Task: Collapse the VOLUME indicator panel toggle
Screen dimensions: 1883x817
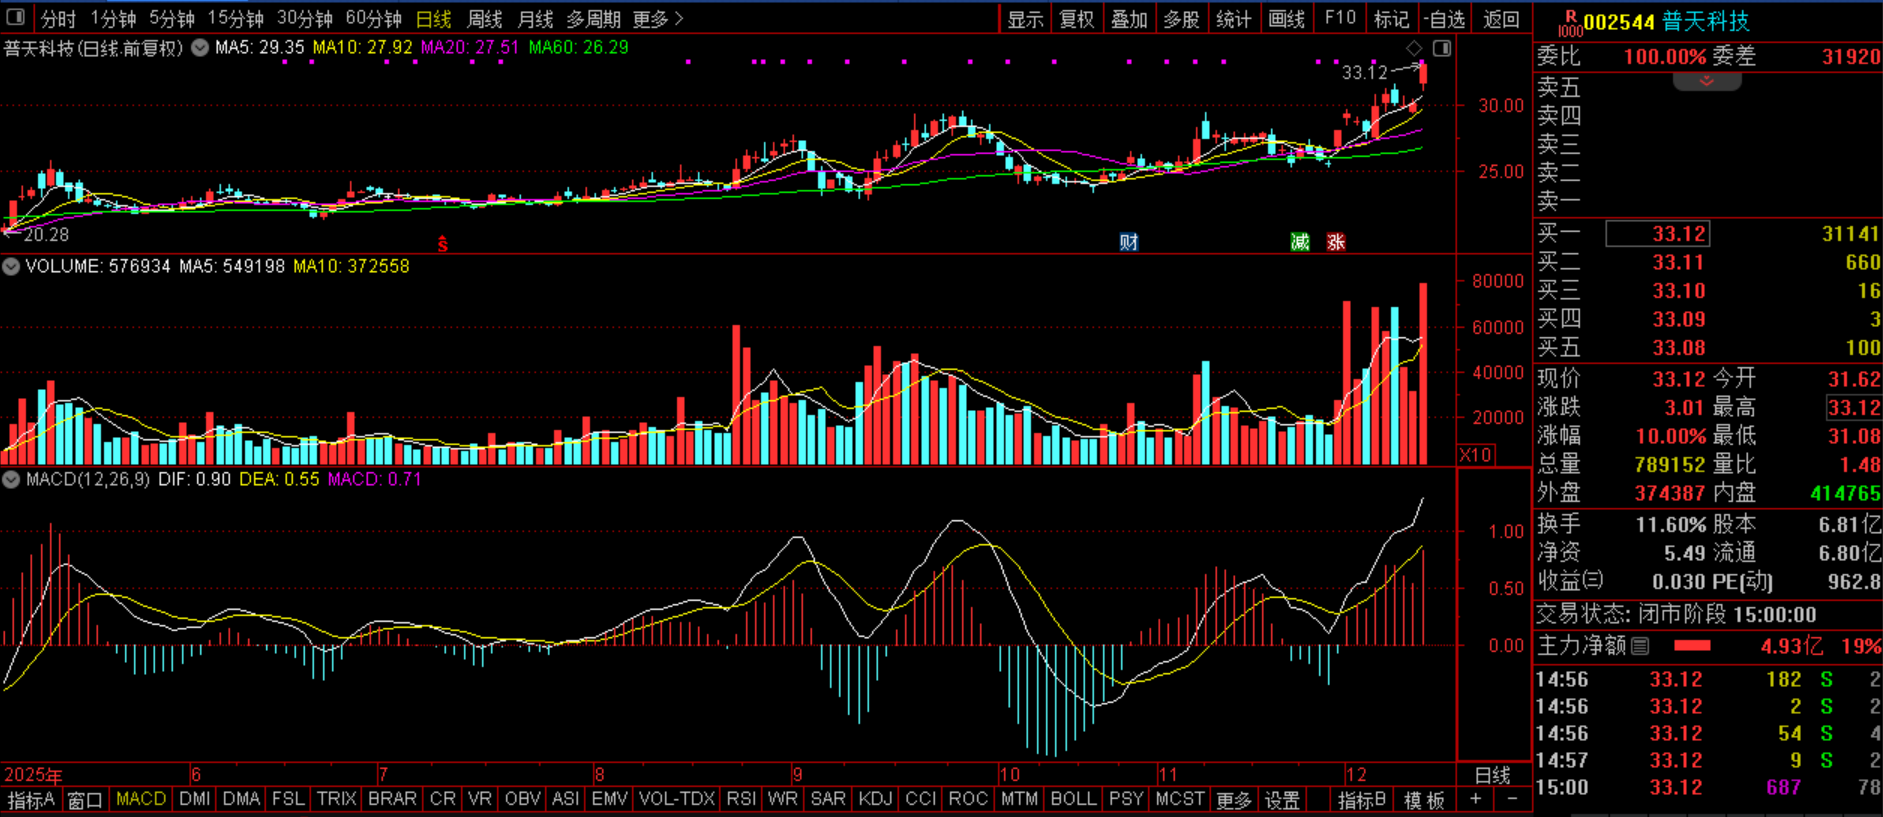Action: point(11,266)
